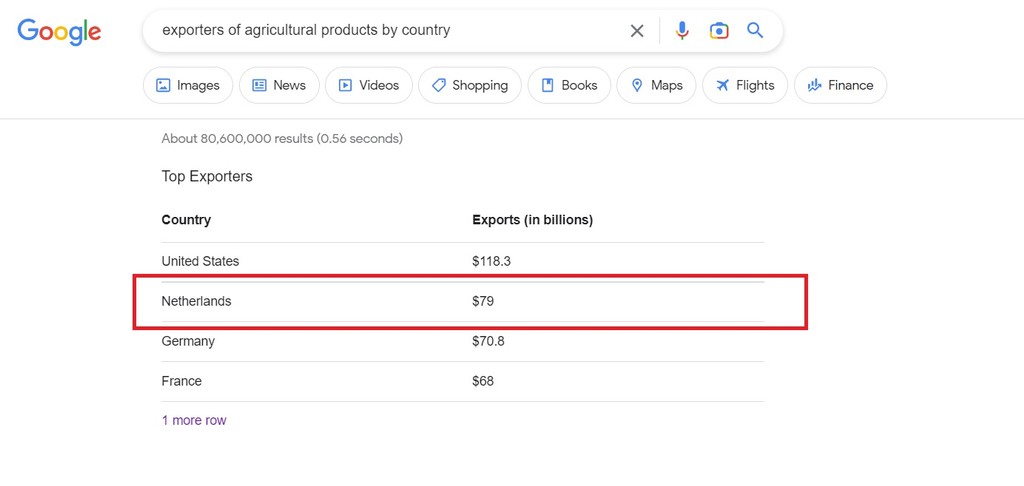The height and width of the screenshot is (486, 1024).
Task: Filter results by Images
Action: tap(188, 85)
